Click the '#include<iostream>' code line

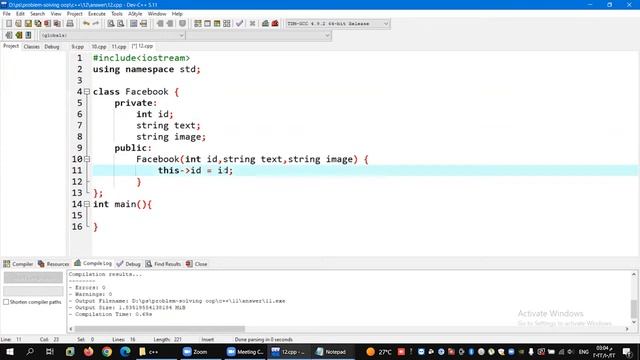coord(141,58)
